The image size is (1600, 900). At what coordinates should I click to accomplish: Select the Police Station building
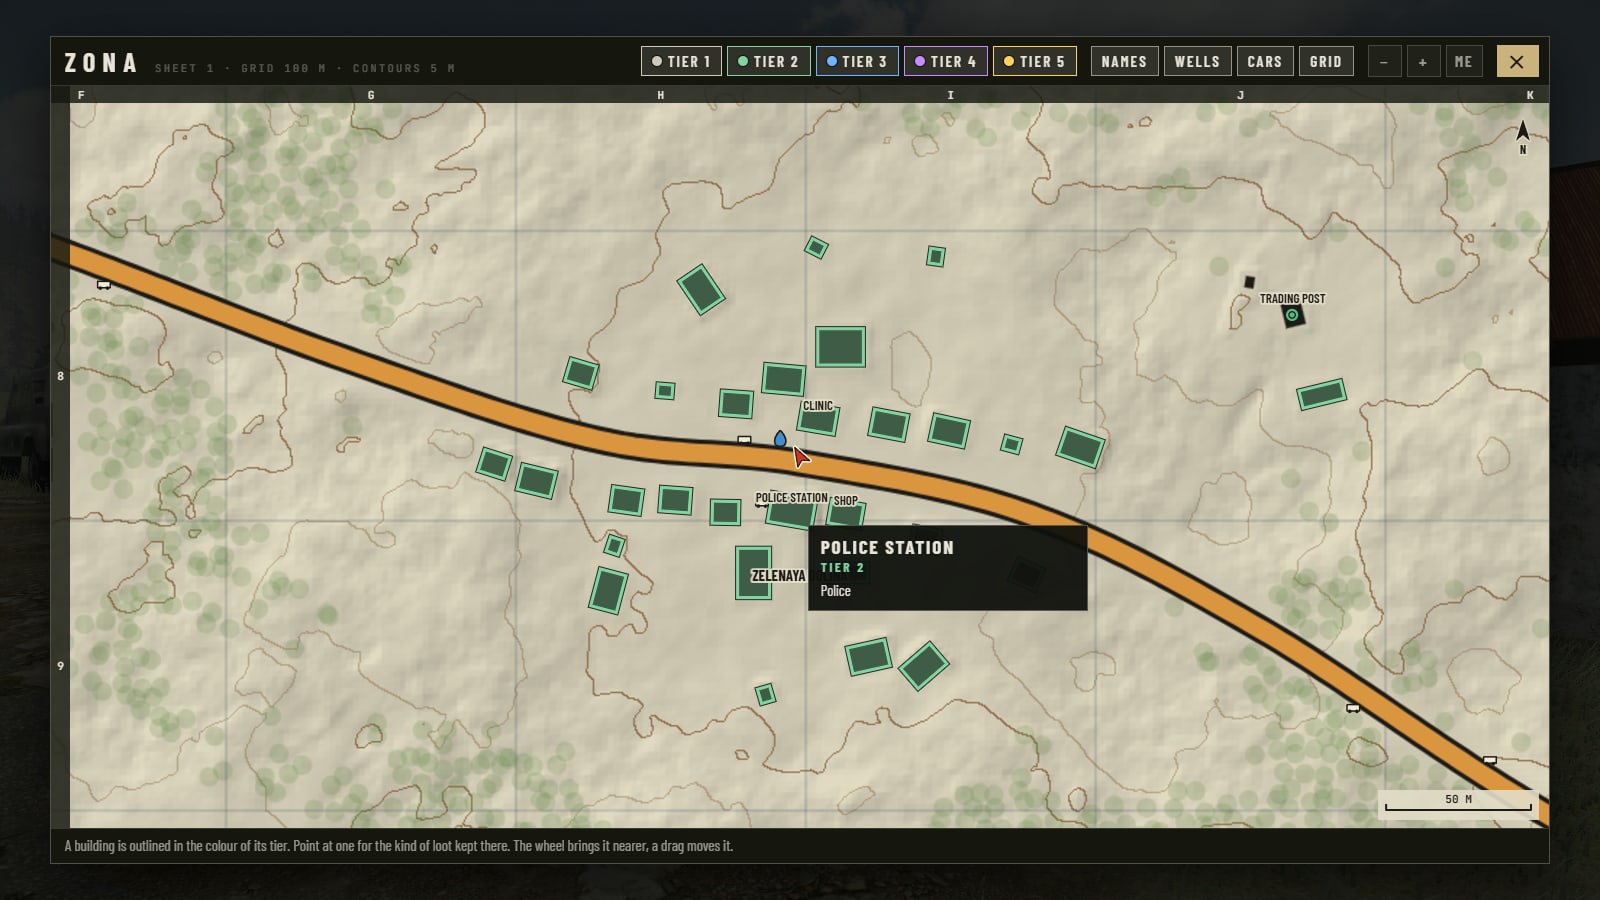click(x=791, y=515)
